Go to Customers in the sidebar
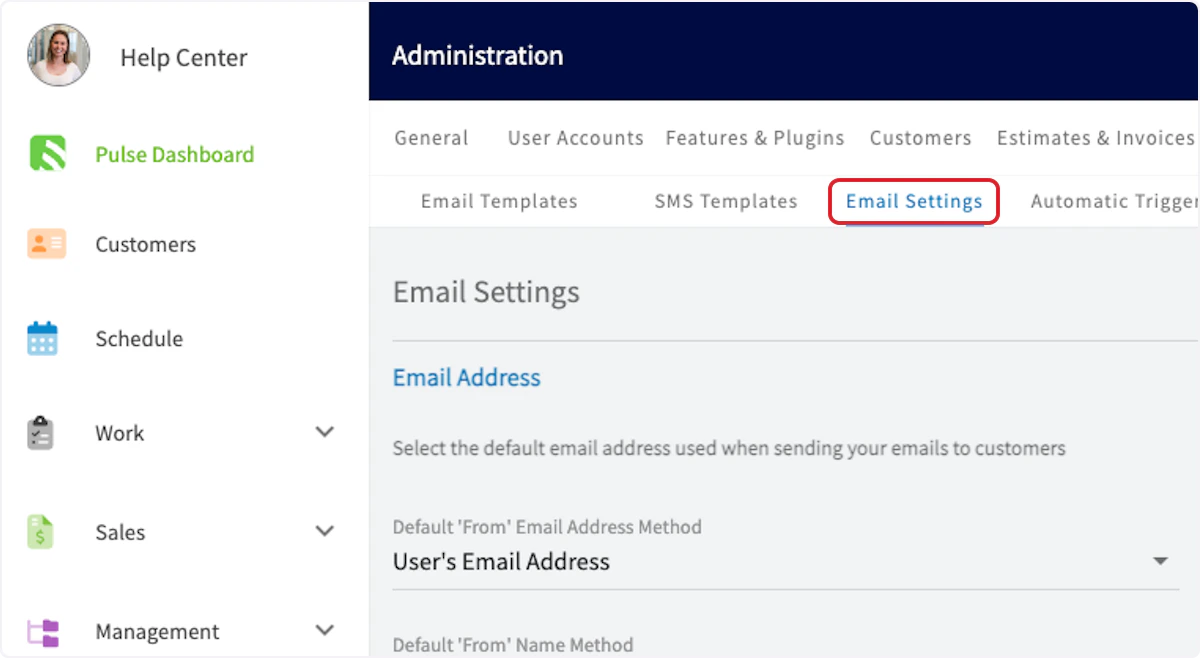This screenshot has height=658, width=1200. pos(146,245)
